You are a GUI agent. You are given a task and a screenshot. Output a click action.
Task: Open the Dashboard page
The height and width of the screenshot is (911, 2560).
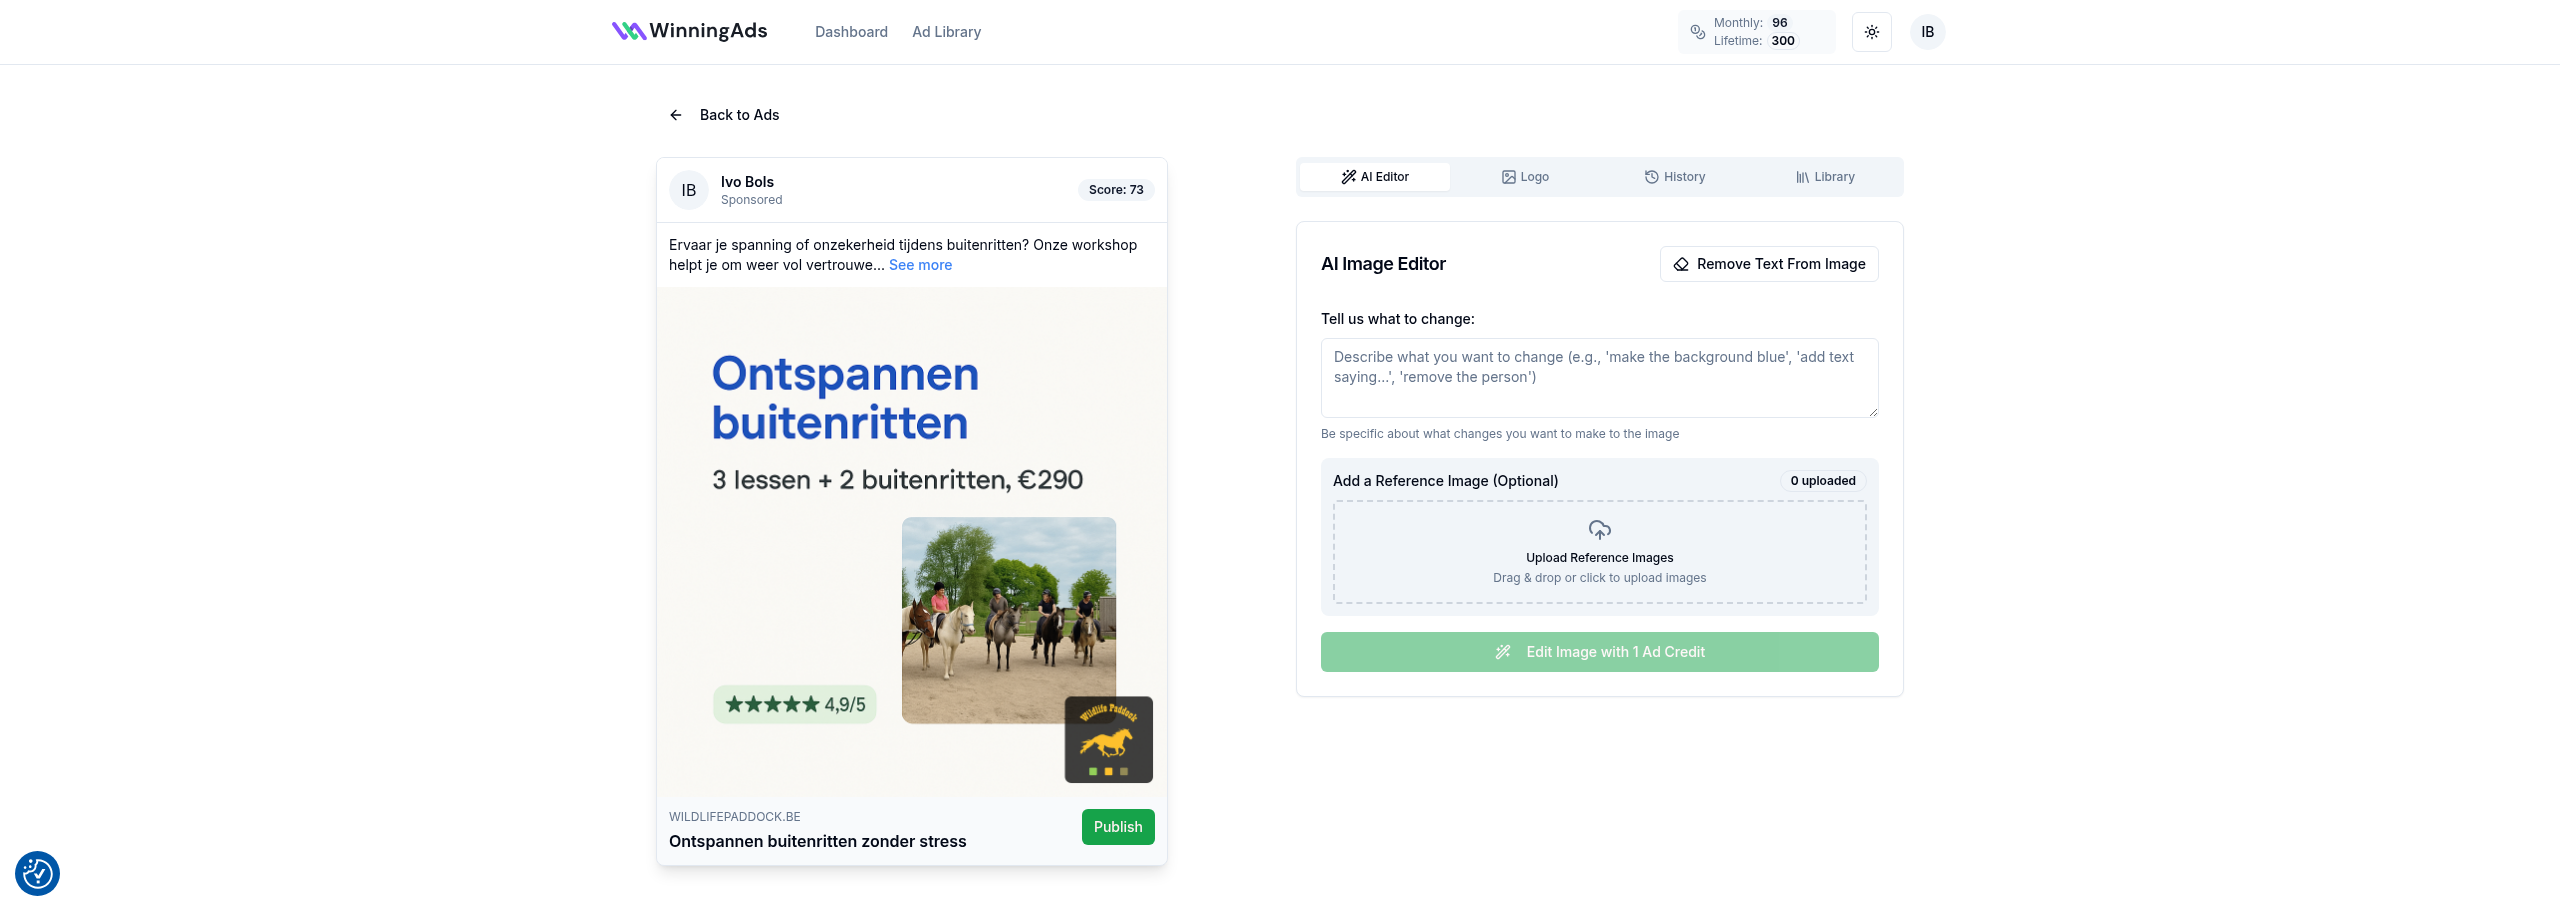tap(851, 32)
